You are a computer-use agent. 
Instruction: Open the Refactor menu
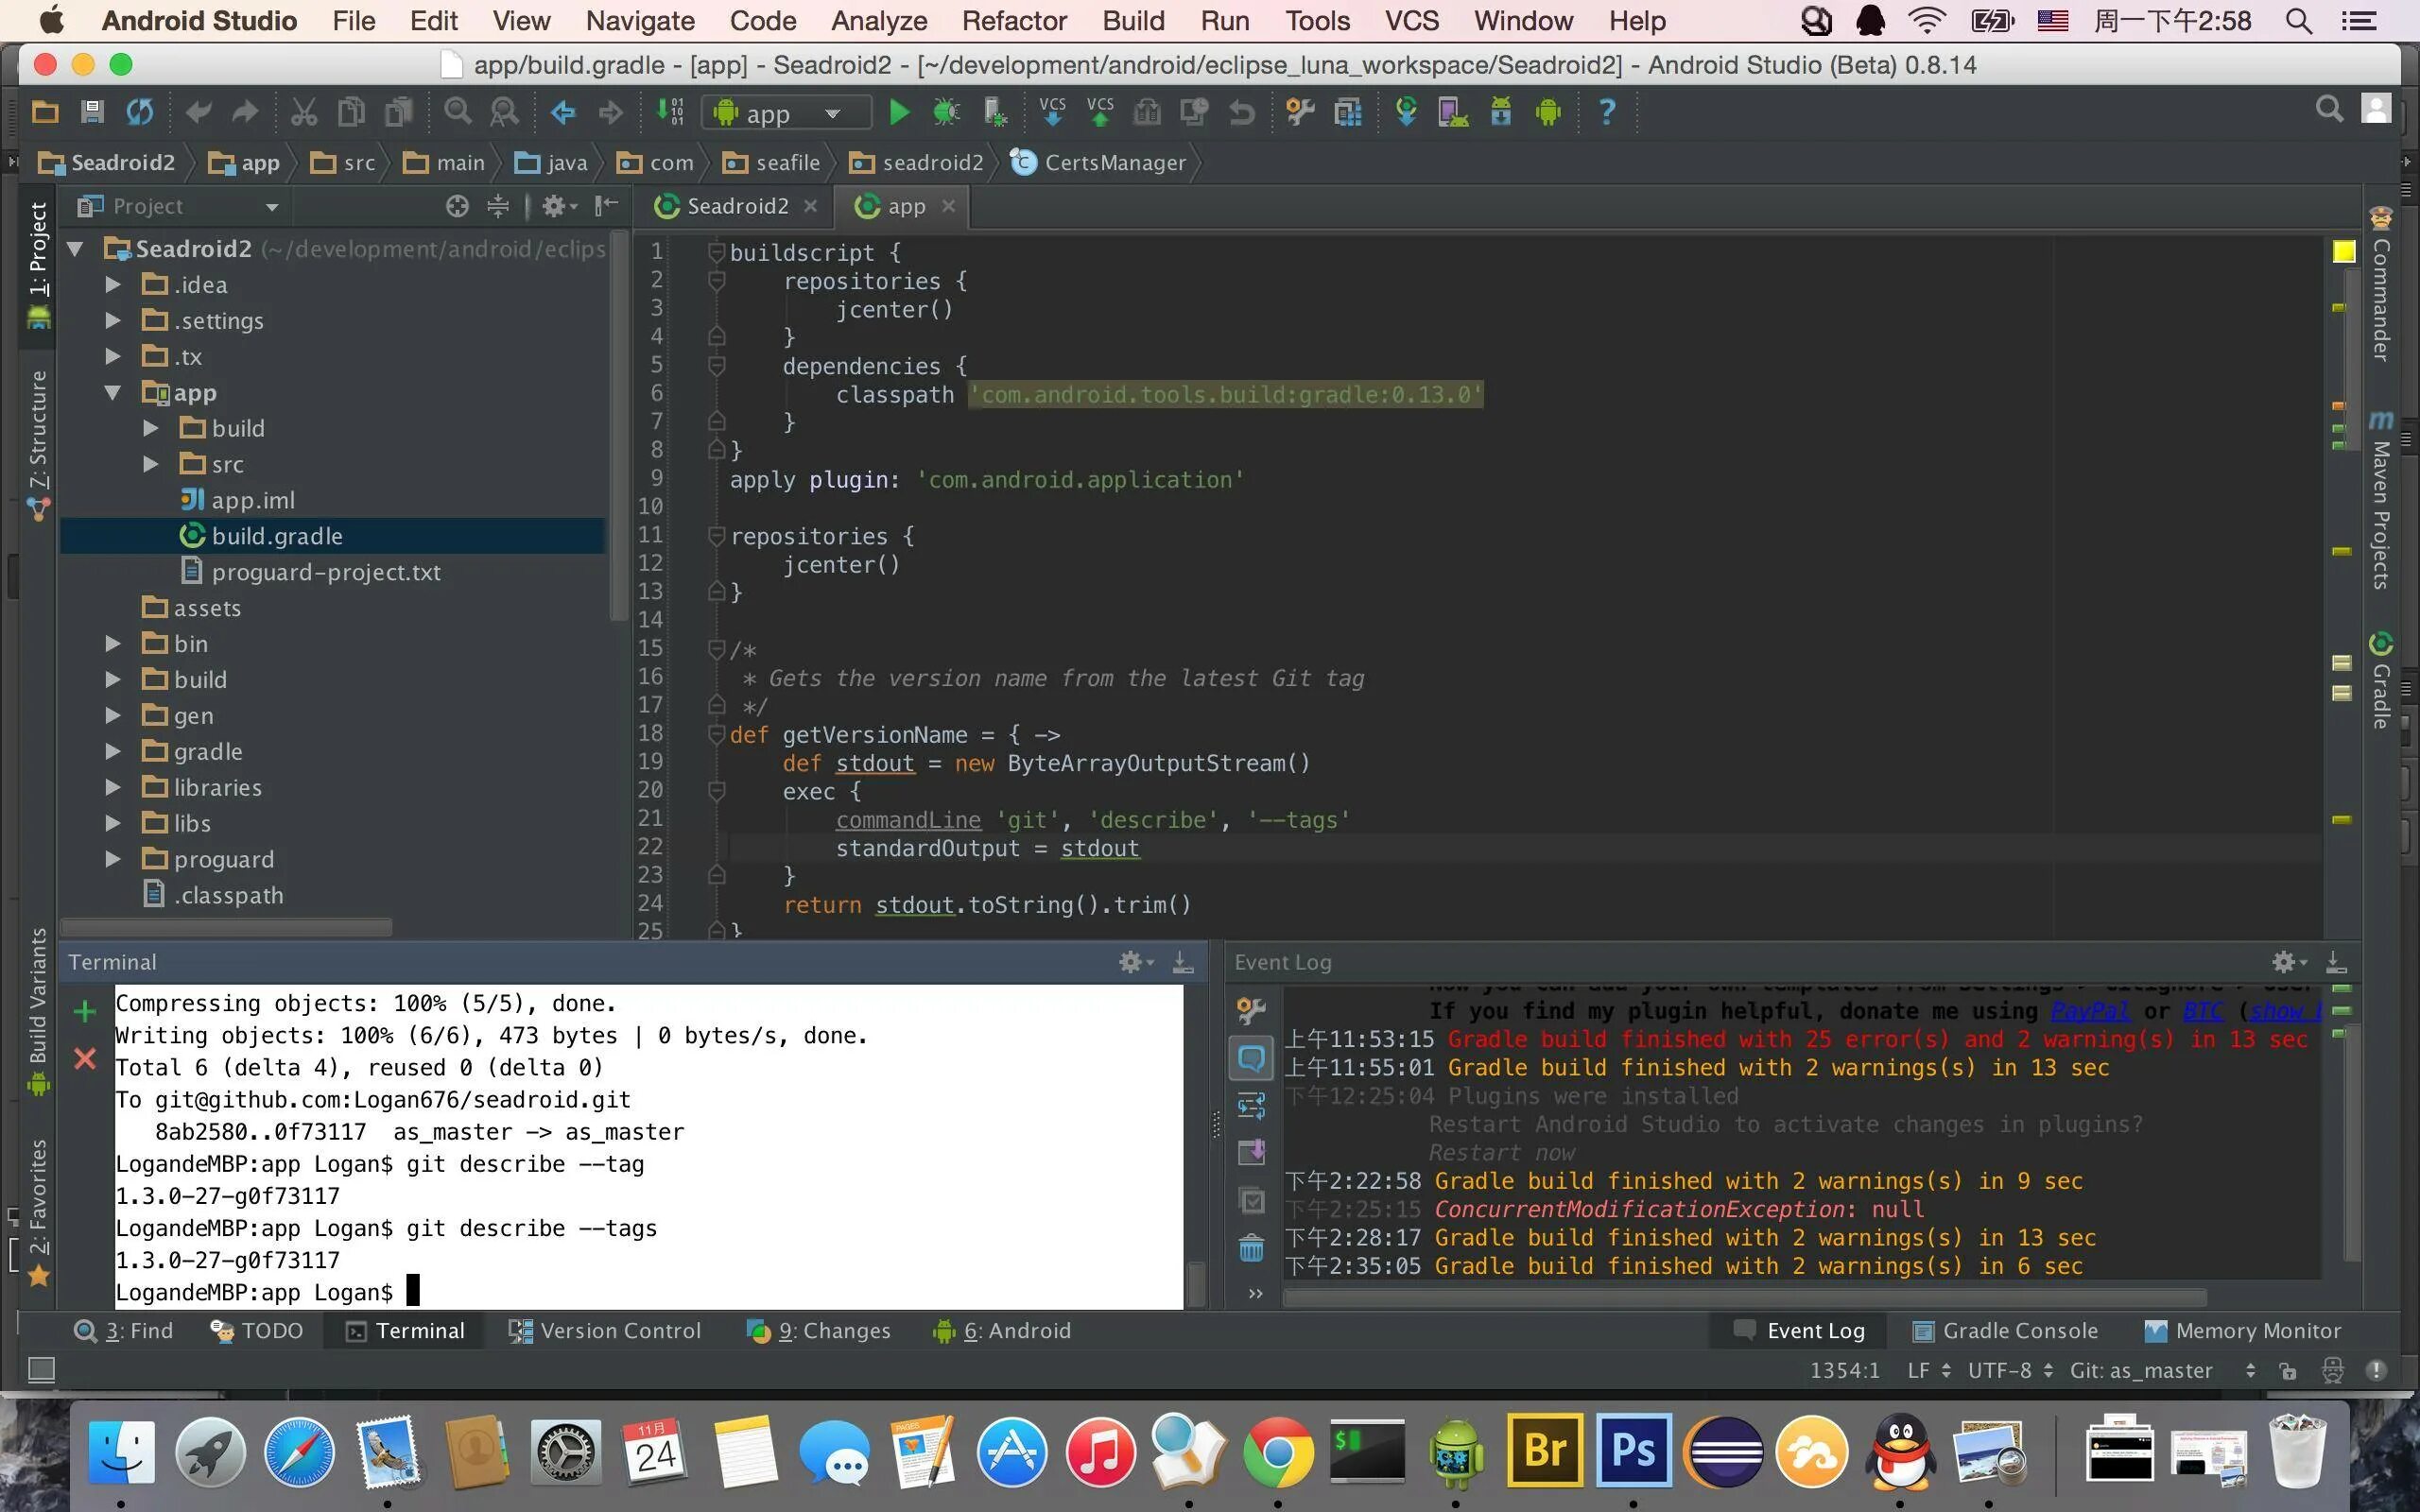click(1013, 21)
